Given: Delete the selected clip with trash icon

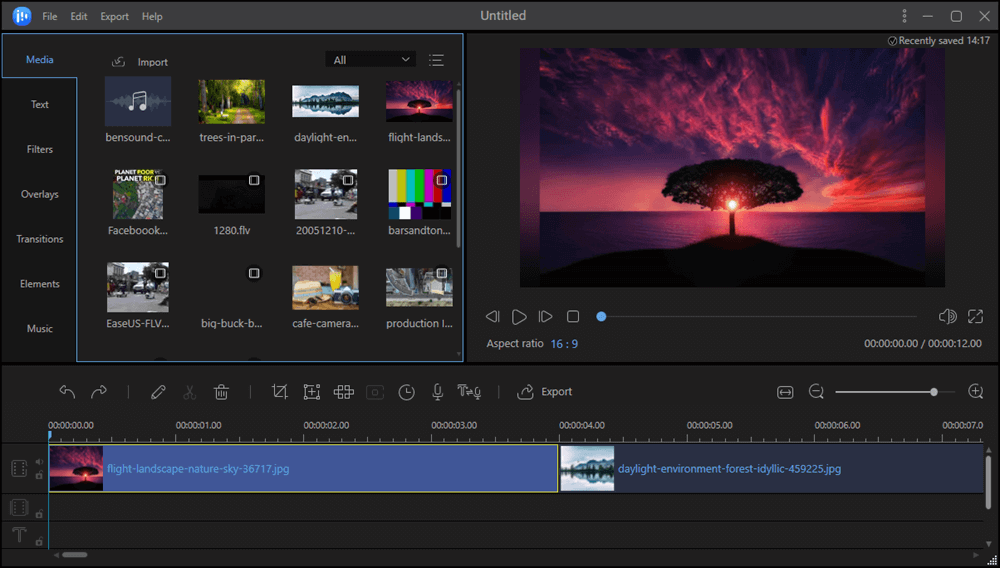Looking at the screenshot, I should [222, 392].
